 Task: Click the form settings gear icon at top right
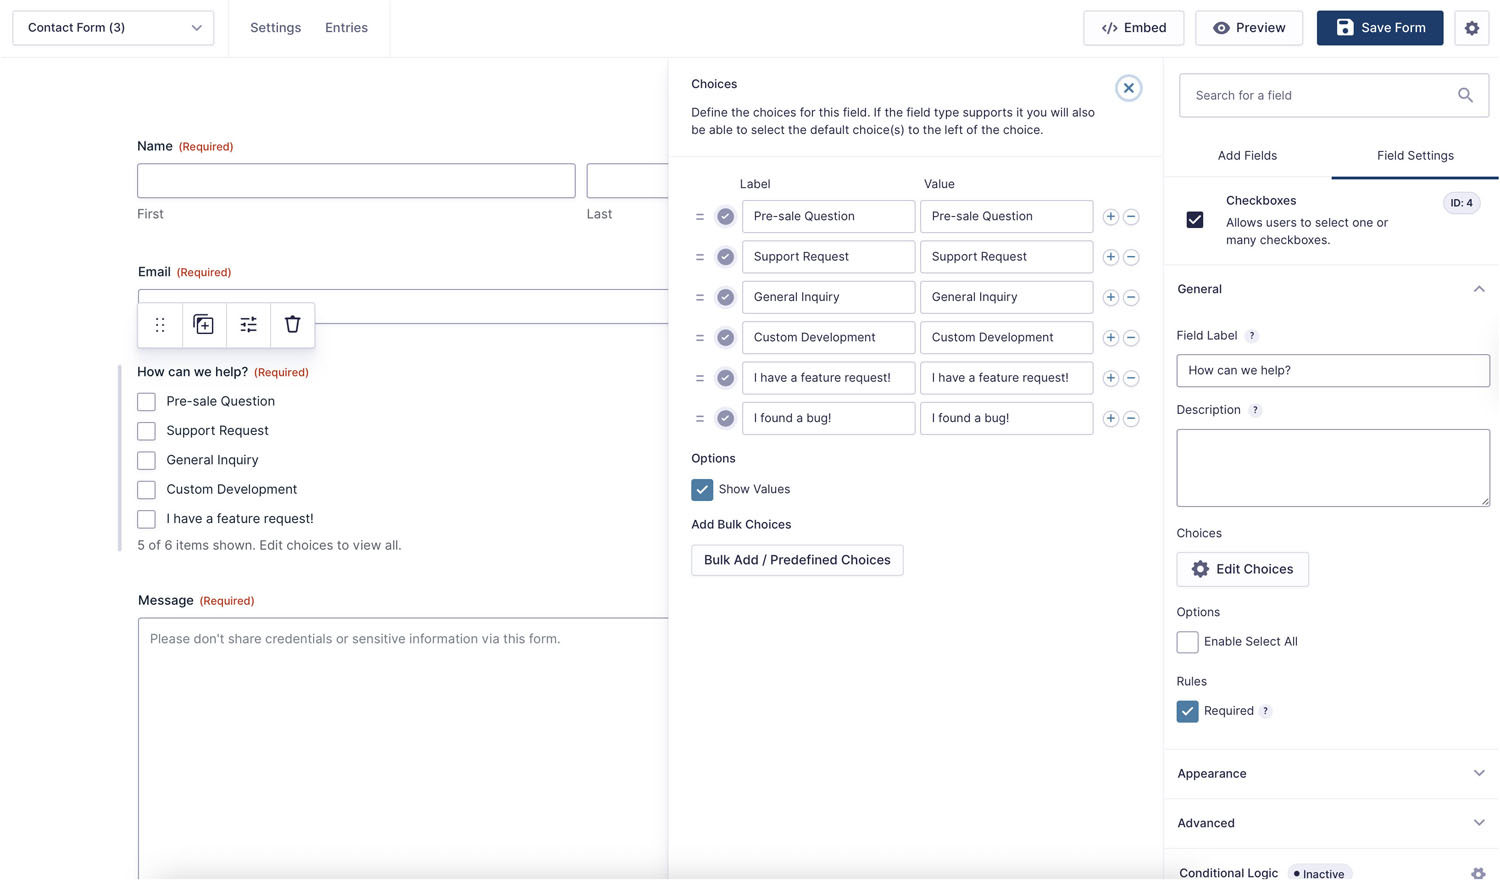pyautogui.click(x=1471, y=28)
